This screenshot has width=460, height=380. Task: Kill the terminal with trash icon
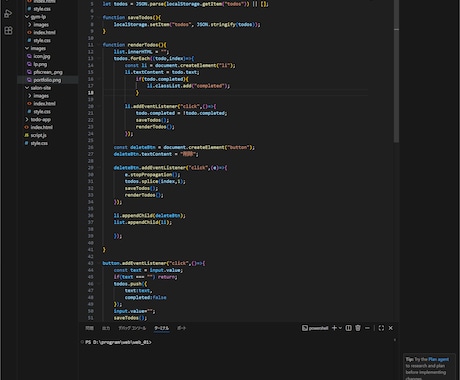pos(358,328)
